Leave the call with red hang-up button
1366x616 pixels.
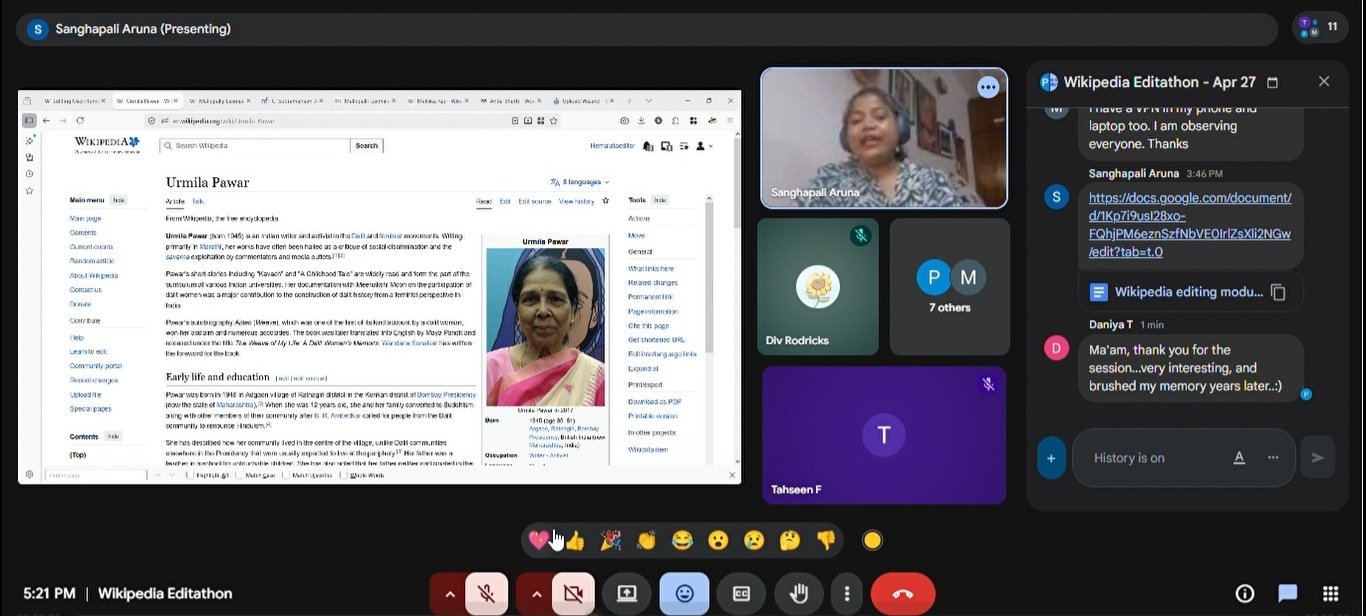(903, 593)
